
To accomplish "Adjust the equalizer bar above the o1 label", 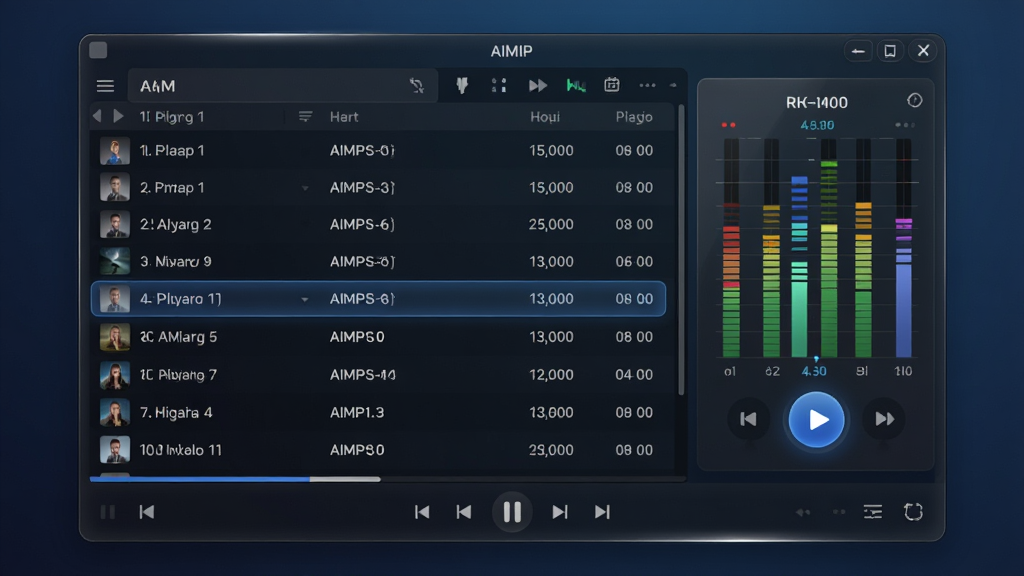I will coord(731,248).
